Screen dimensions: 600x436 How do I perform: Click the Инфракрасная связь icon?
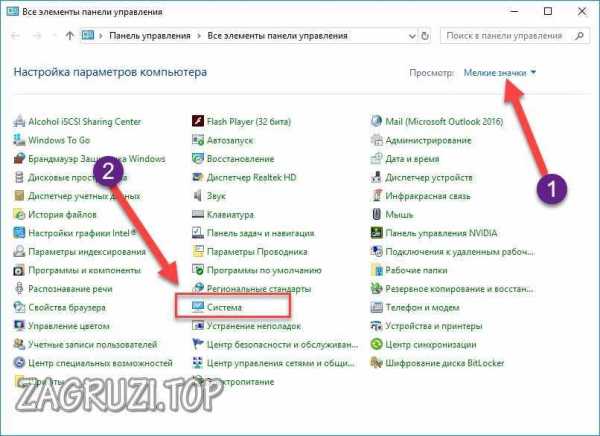coord(377,196)
